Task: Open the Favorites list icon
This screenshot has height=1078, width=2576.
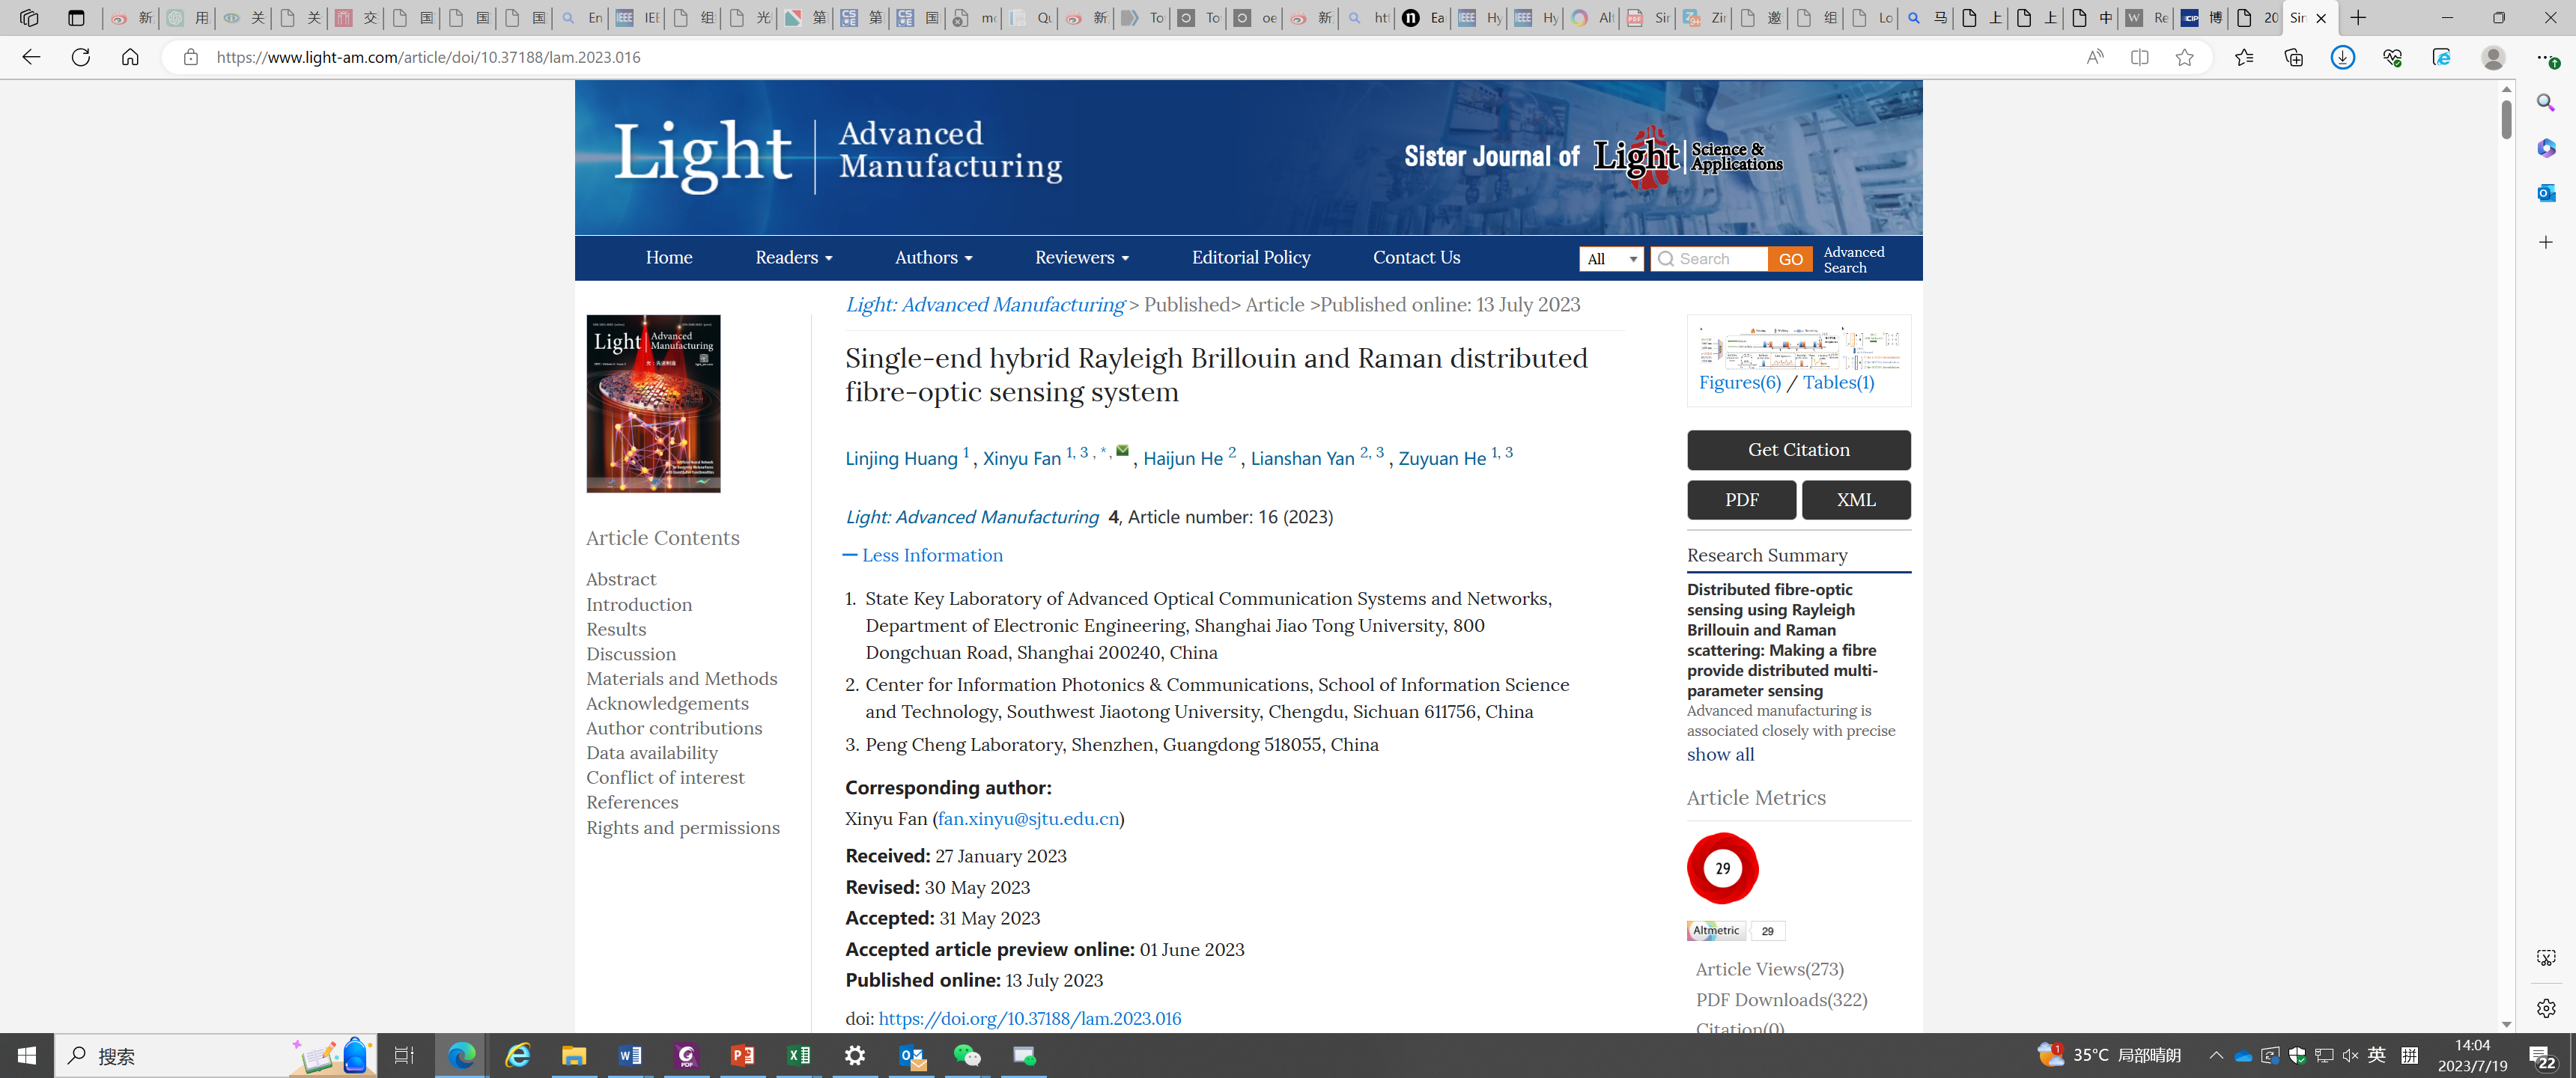Action: [2244, 57]
